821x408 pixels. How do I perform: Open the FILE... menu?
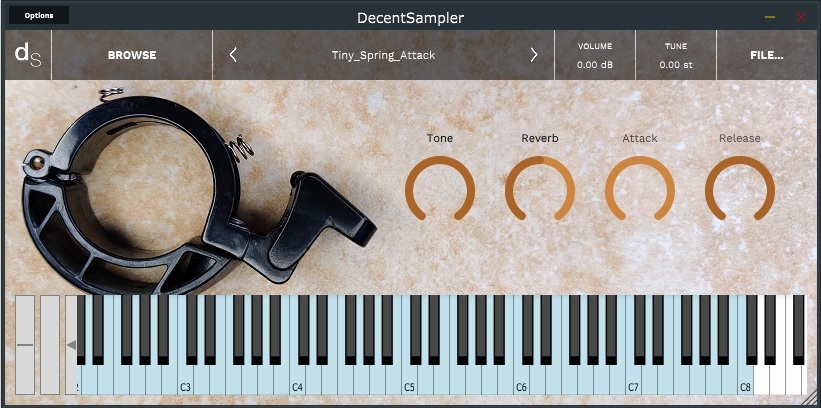click(767, 55)
